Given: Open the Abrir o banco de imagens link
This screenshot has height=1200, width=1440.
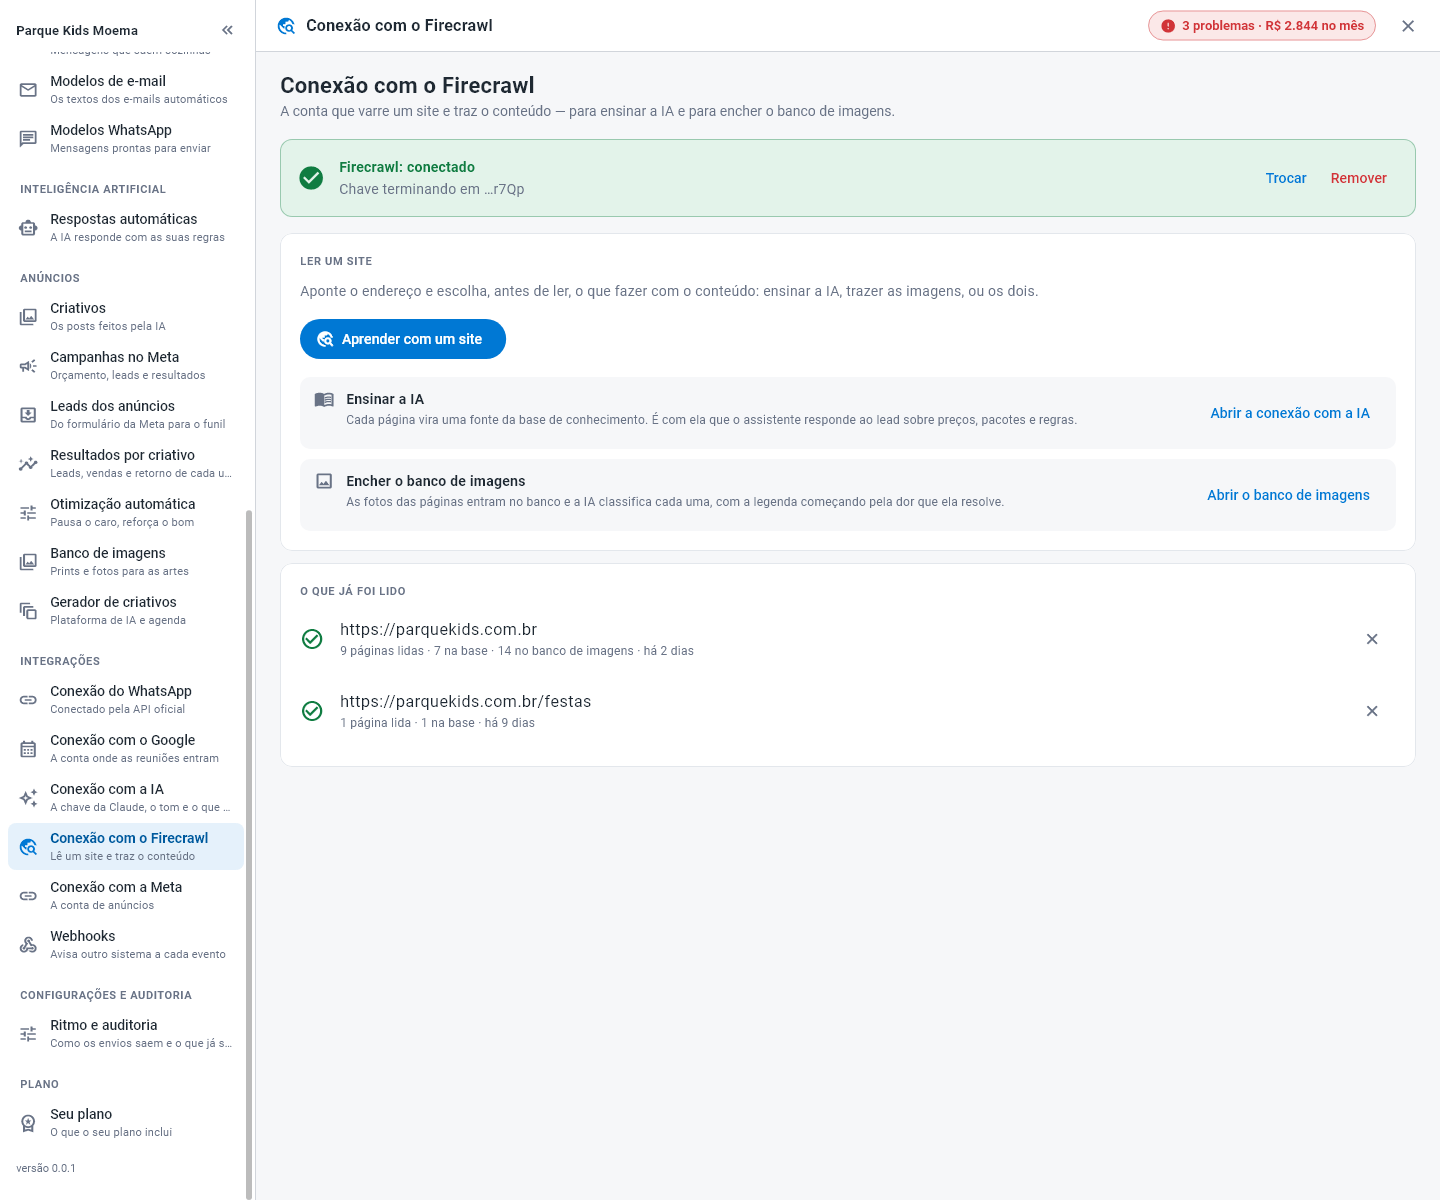Looking at the screenshot, I should 1288,495.
